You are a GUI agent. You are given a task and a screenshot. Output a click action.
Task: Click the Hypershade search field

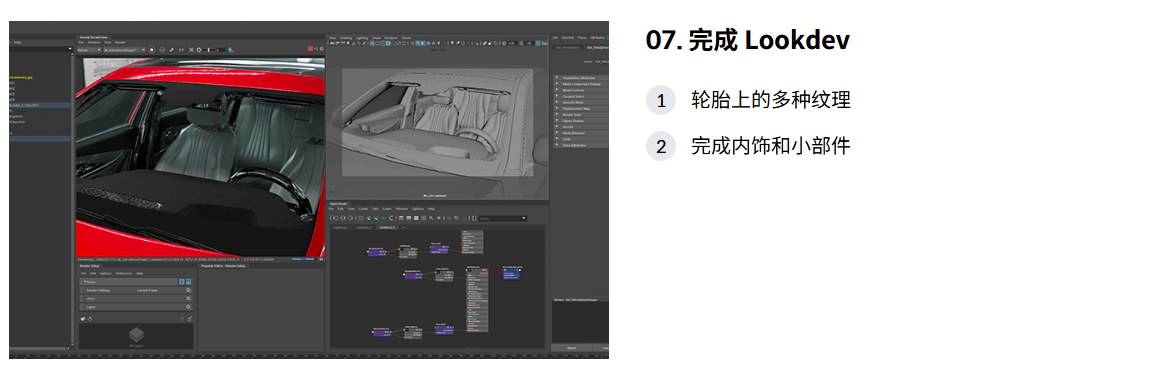pyautogui.click(x=503, y=219)
